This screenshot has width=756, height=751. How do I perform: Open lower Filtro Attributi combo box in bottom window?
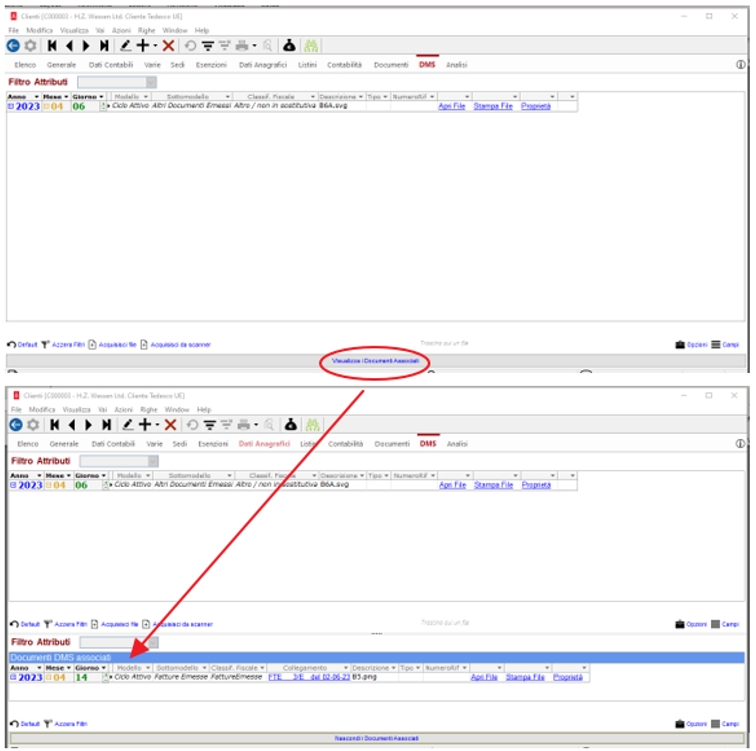[119, 643]
